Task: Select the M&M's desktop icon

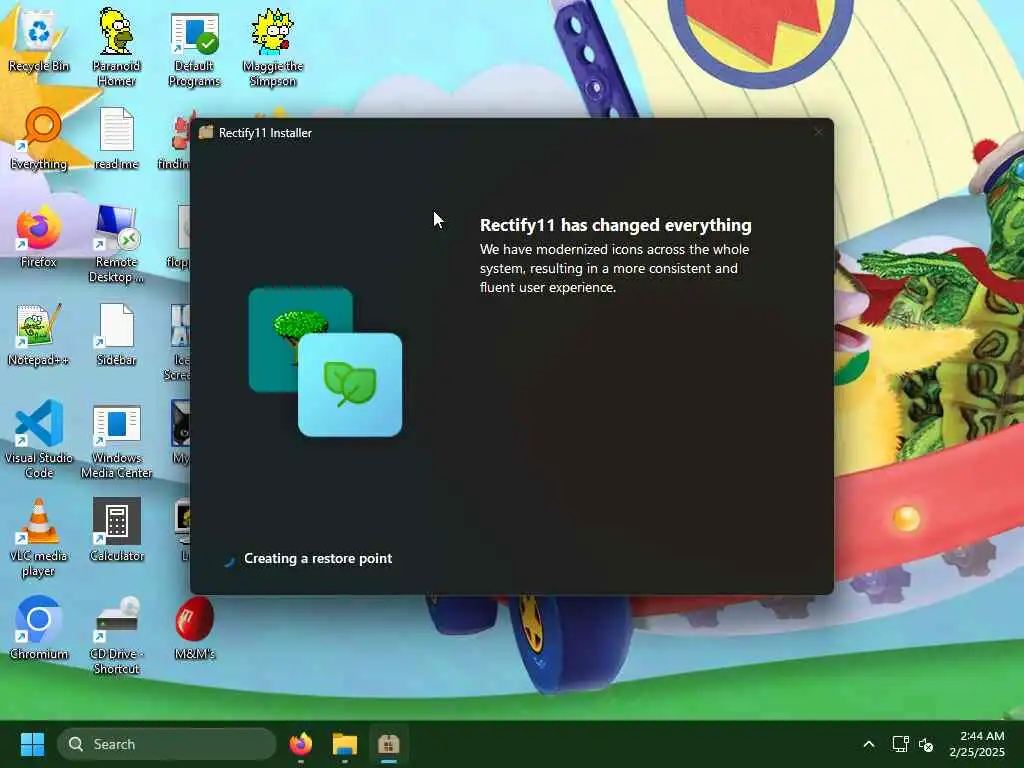Action: (194, 629)
